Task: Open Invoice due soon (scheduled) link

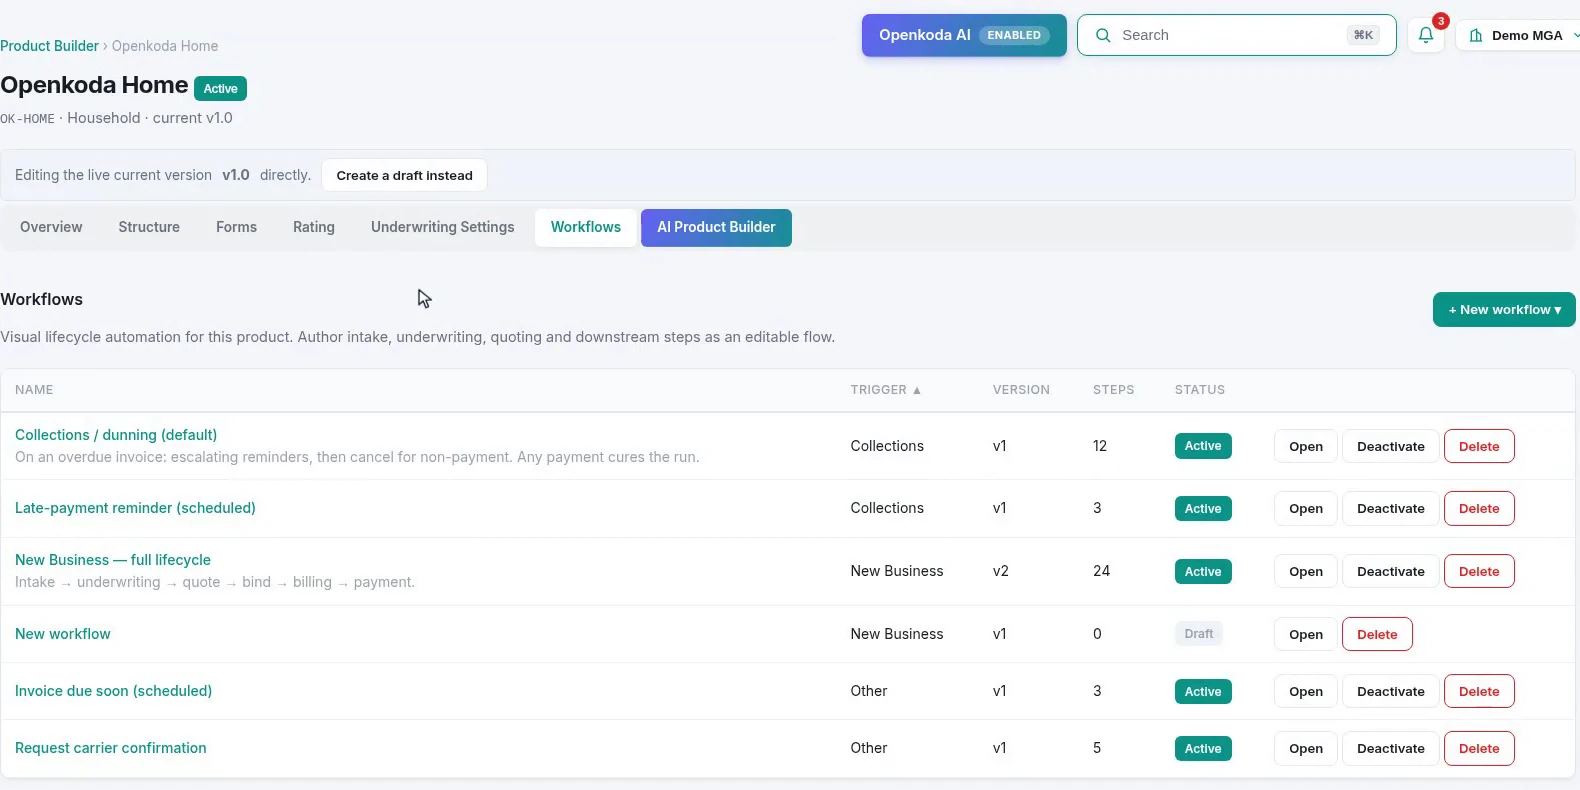Action: 113,691
